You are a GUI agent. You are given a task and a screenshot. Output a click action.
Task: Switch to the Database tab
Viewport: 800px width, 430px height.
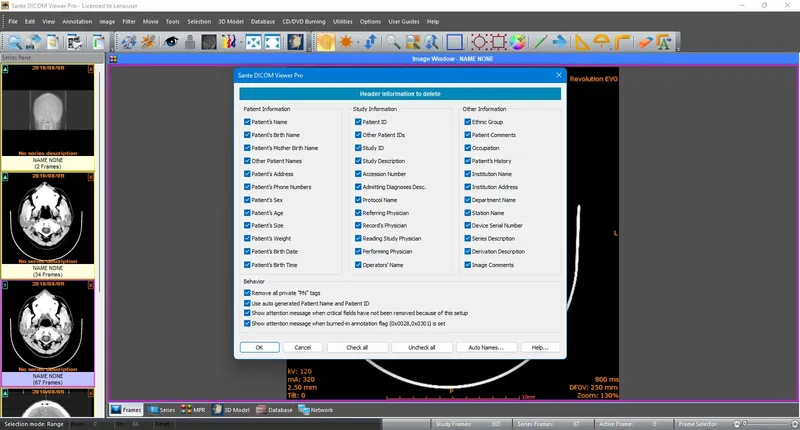(x=274, y=410)
